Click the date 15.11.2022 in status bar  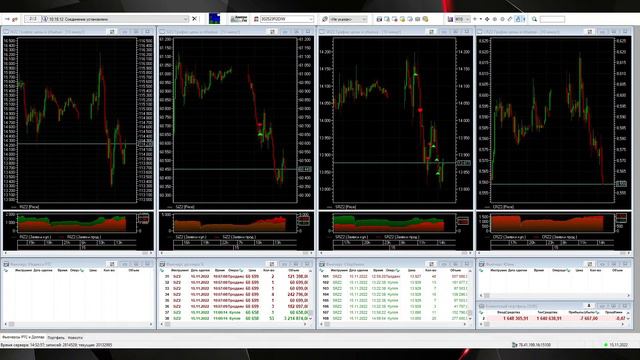618,345
